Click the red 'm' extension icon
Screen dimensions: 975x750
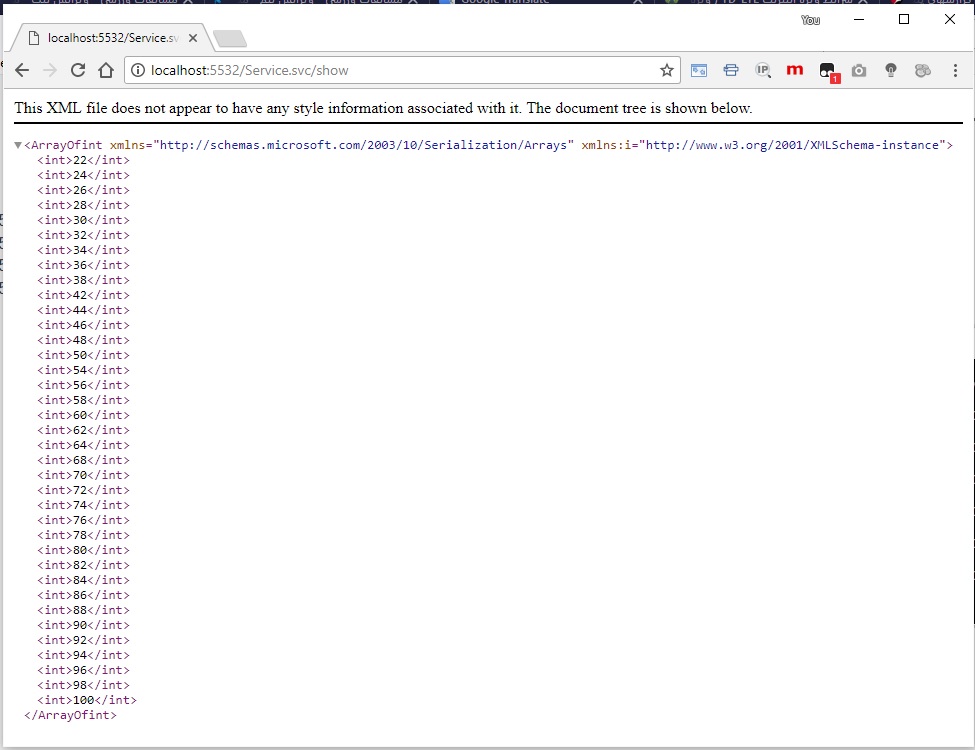pyautogui.click(x=795, y=70)
